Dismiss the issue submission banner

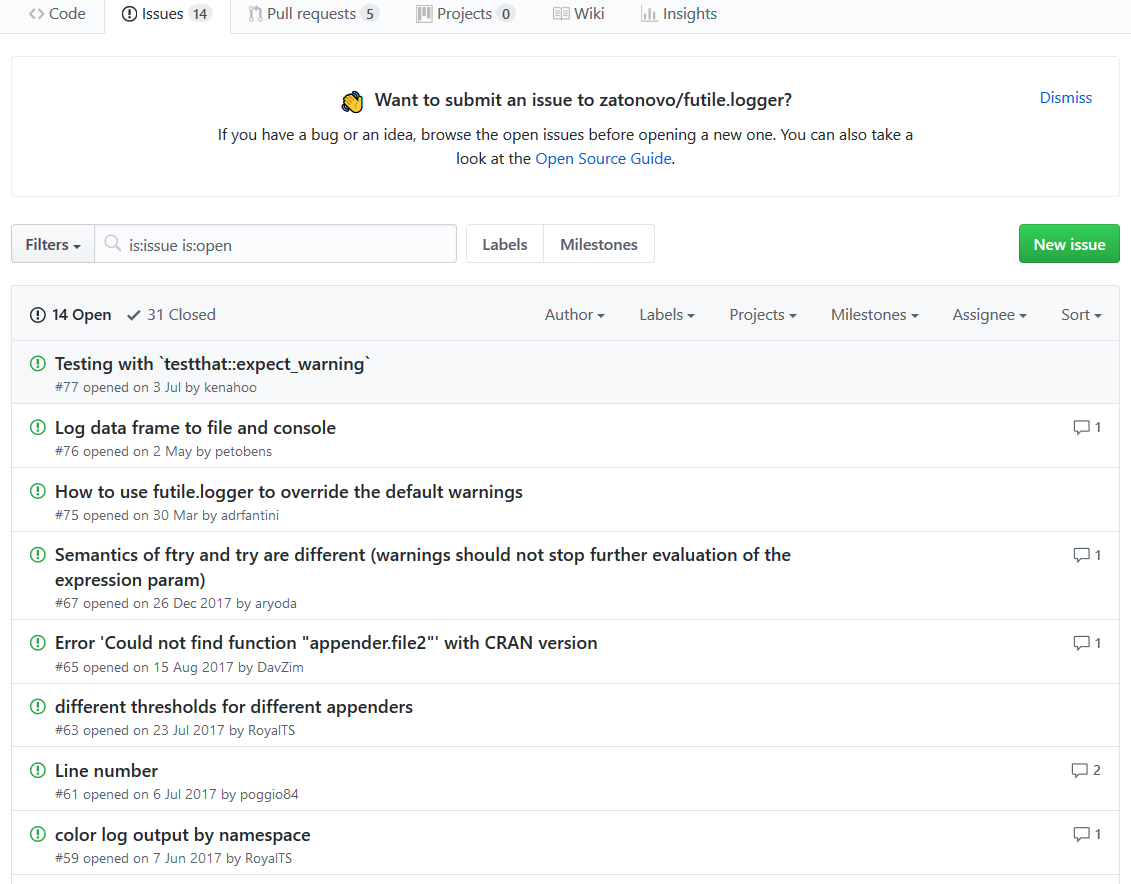pyautogui.click(x=1065, y=97)
